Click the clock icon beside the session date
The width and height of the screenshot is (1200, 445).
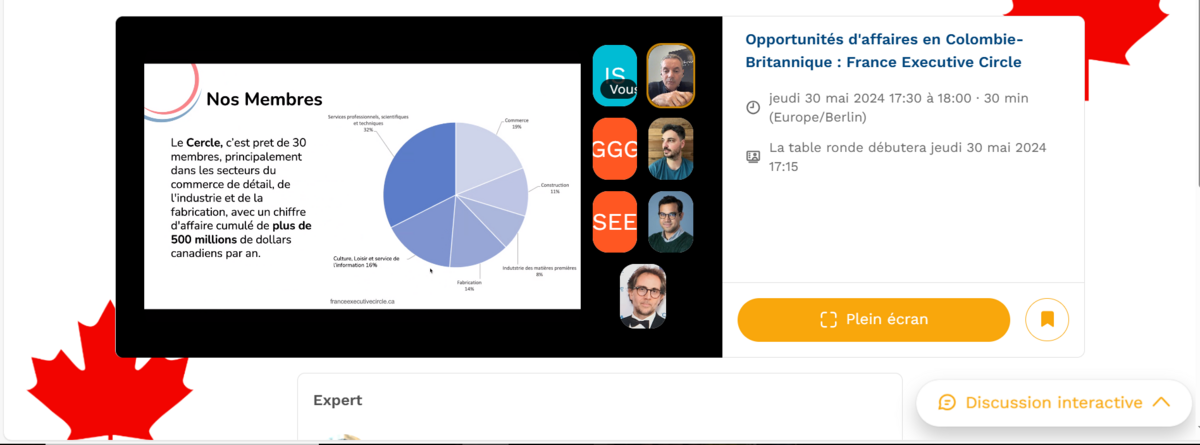pos(754,107)
